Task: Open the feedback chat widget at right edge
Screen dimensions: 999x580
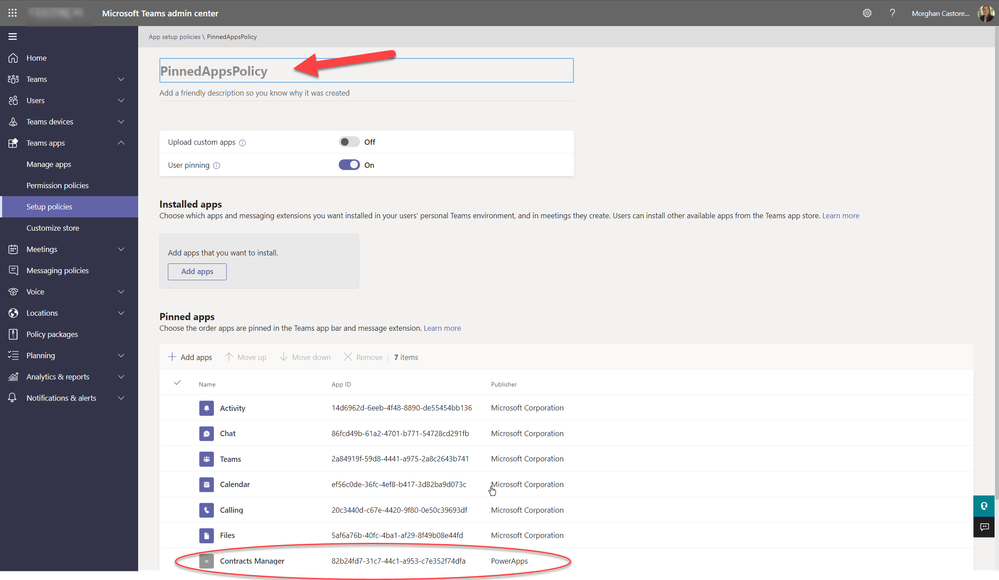Action: [984, 526]
